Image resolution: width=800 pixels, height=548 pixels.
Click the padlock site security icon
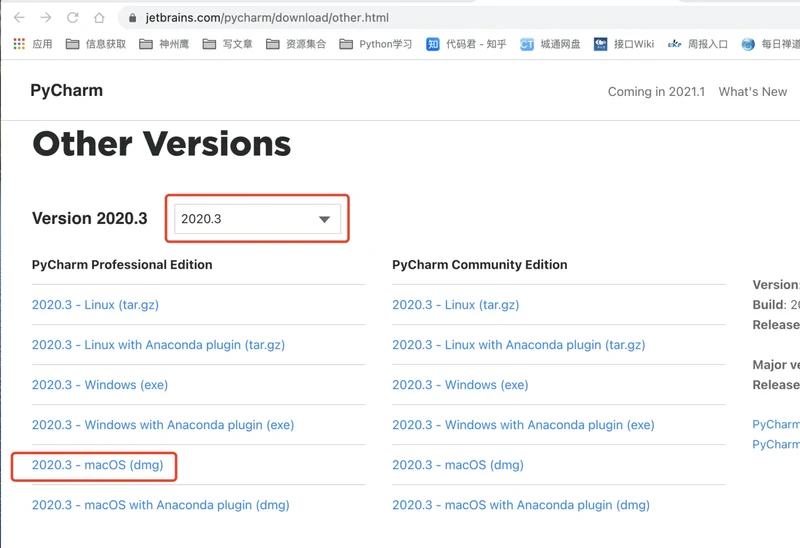(x=133, y=18)
